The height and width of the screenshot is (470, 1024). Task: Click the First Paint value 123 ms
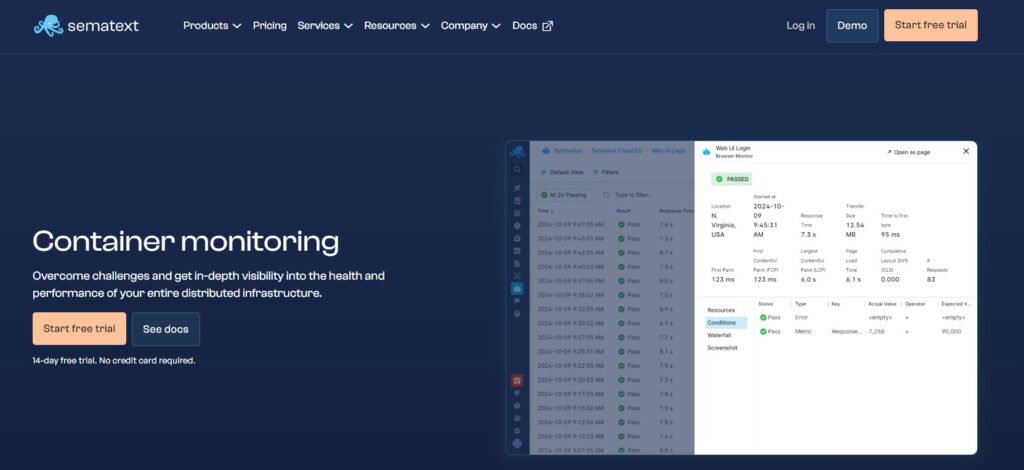pos(723,279)
